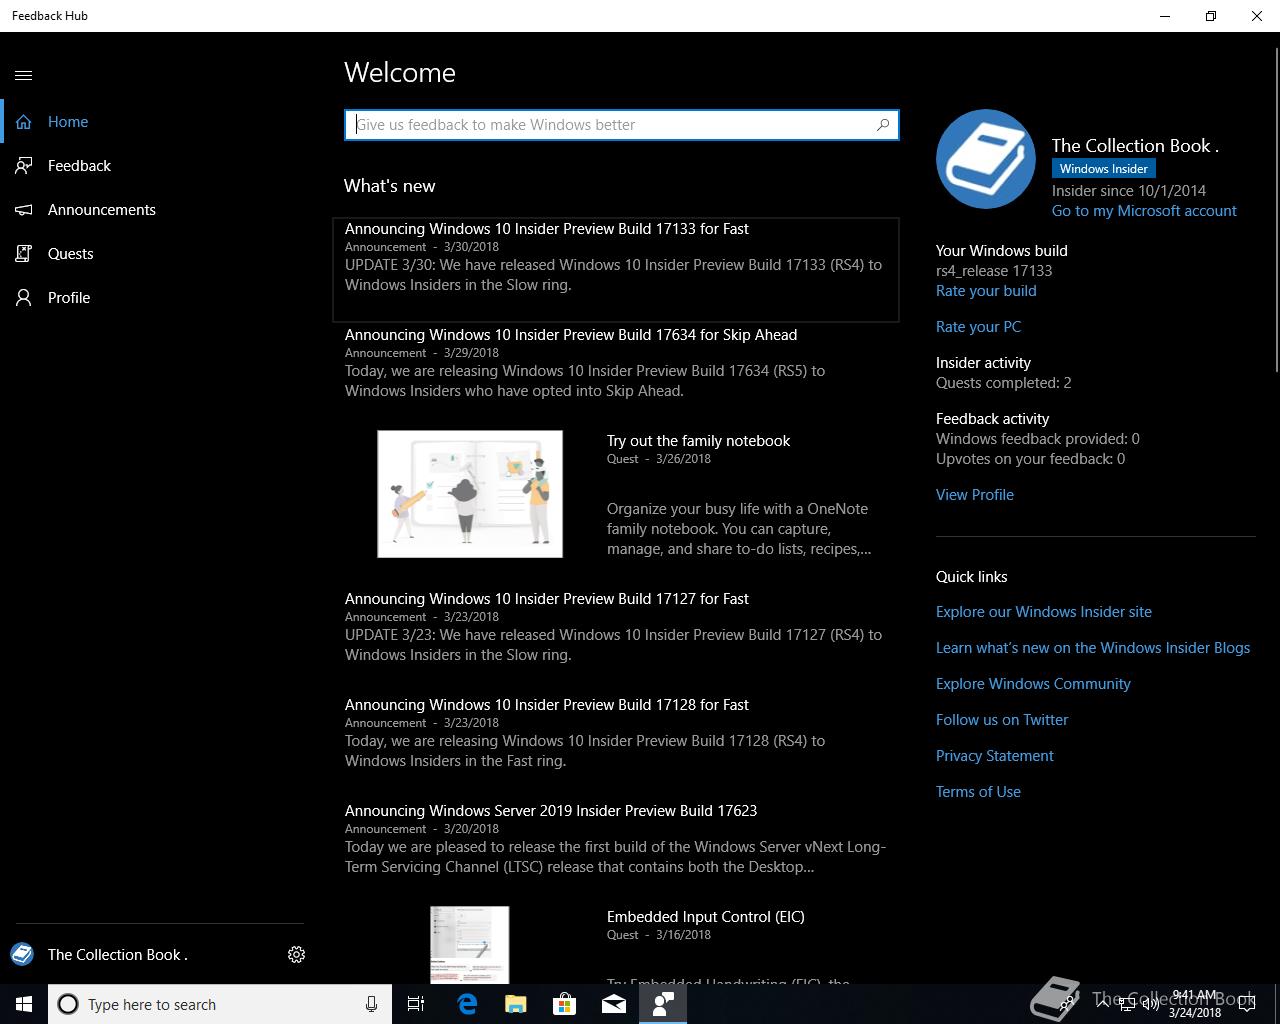Open Microsoft Store from taskbar
This screenshot has height=1024, width=1280.
pos(565,1004)
